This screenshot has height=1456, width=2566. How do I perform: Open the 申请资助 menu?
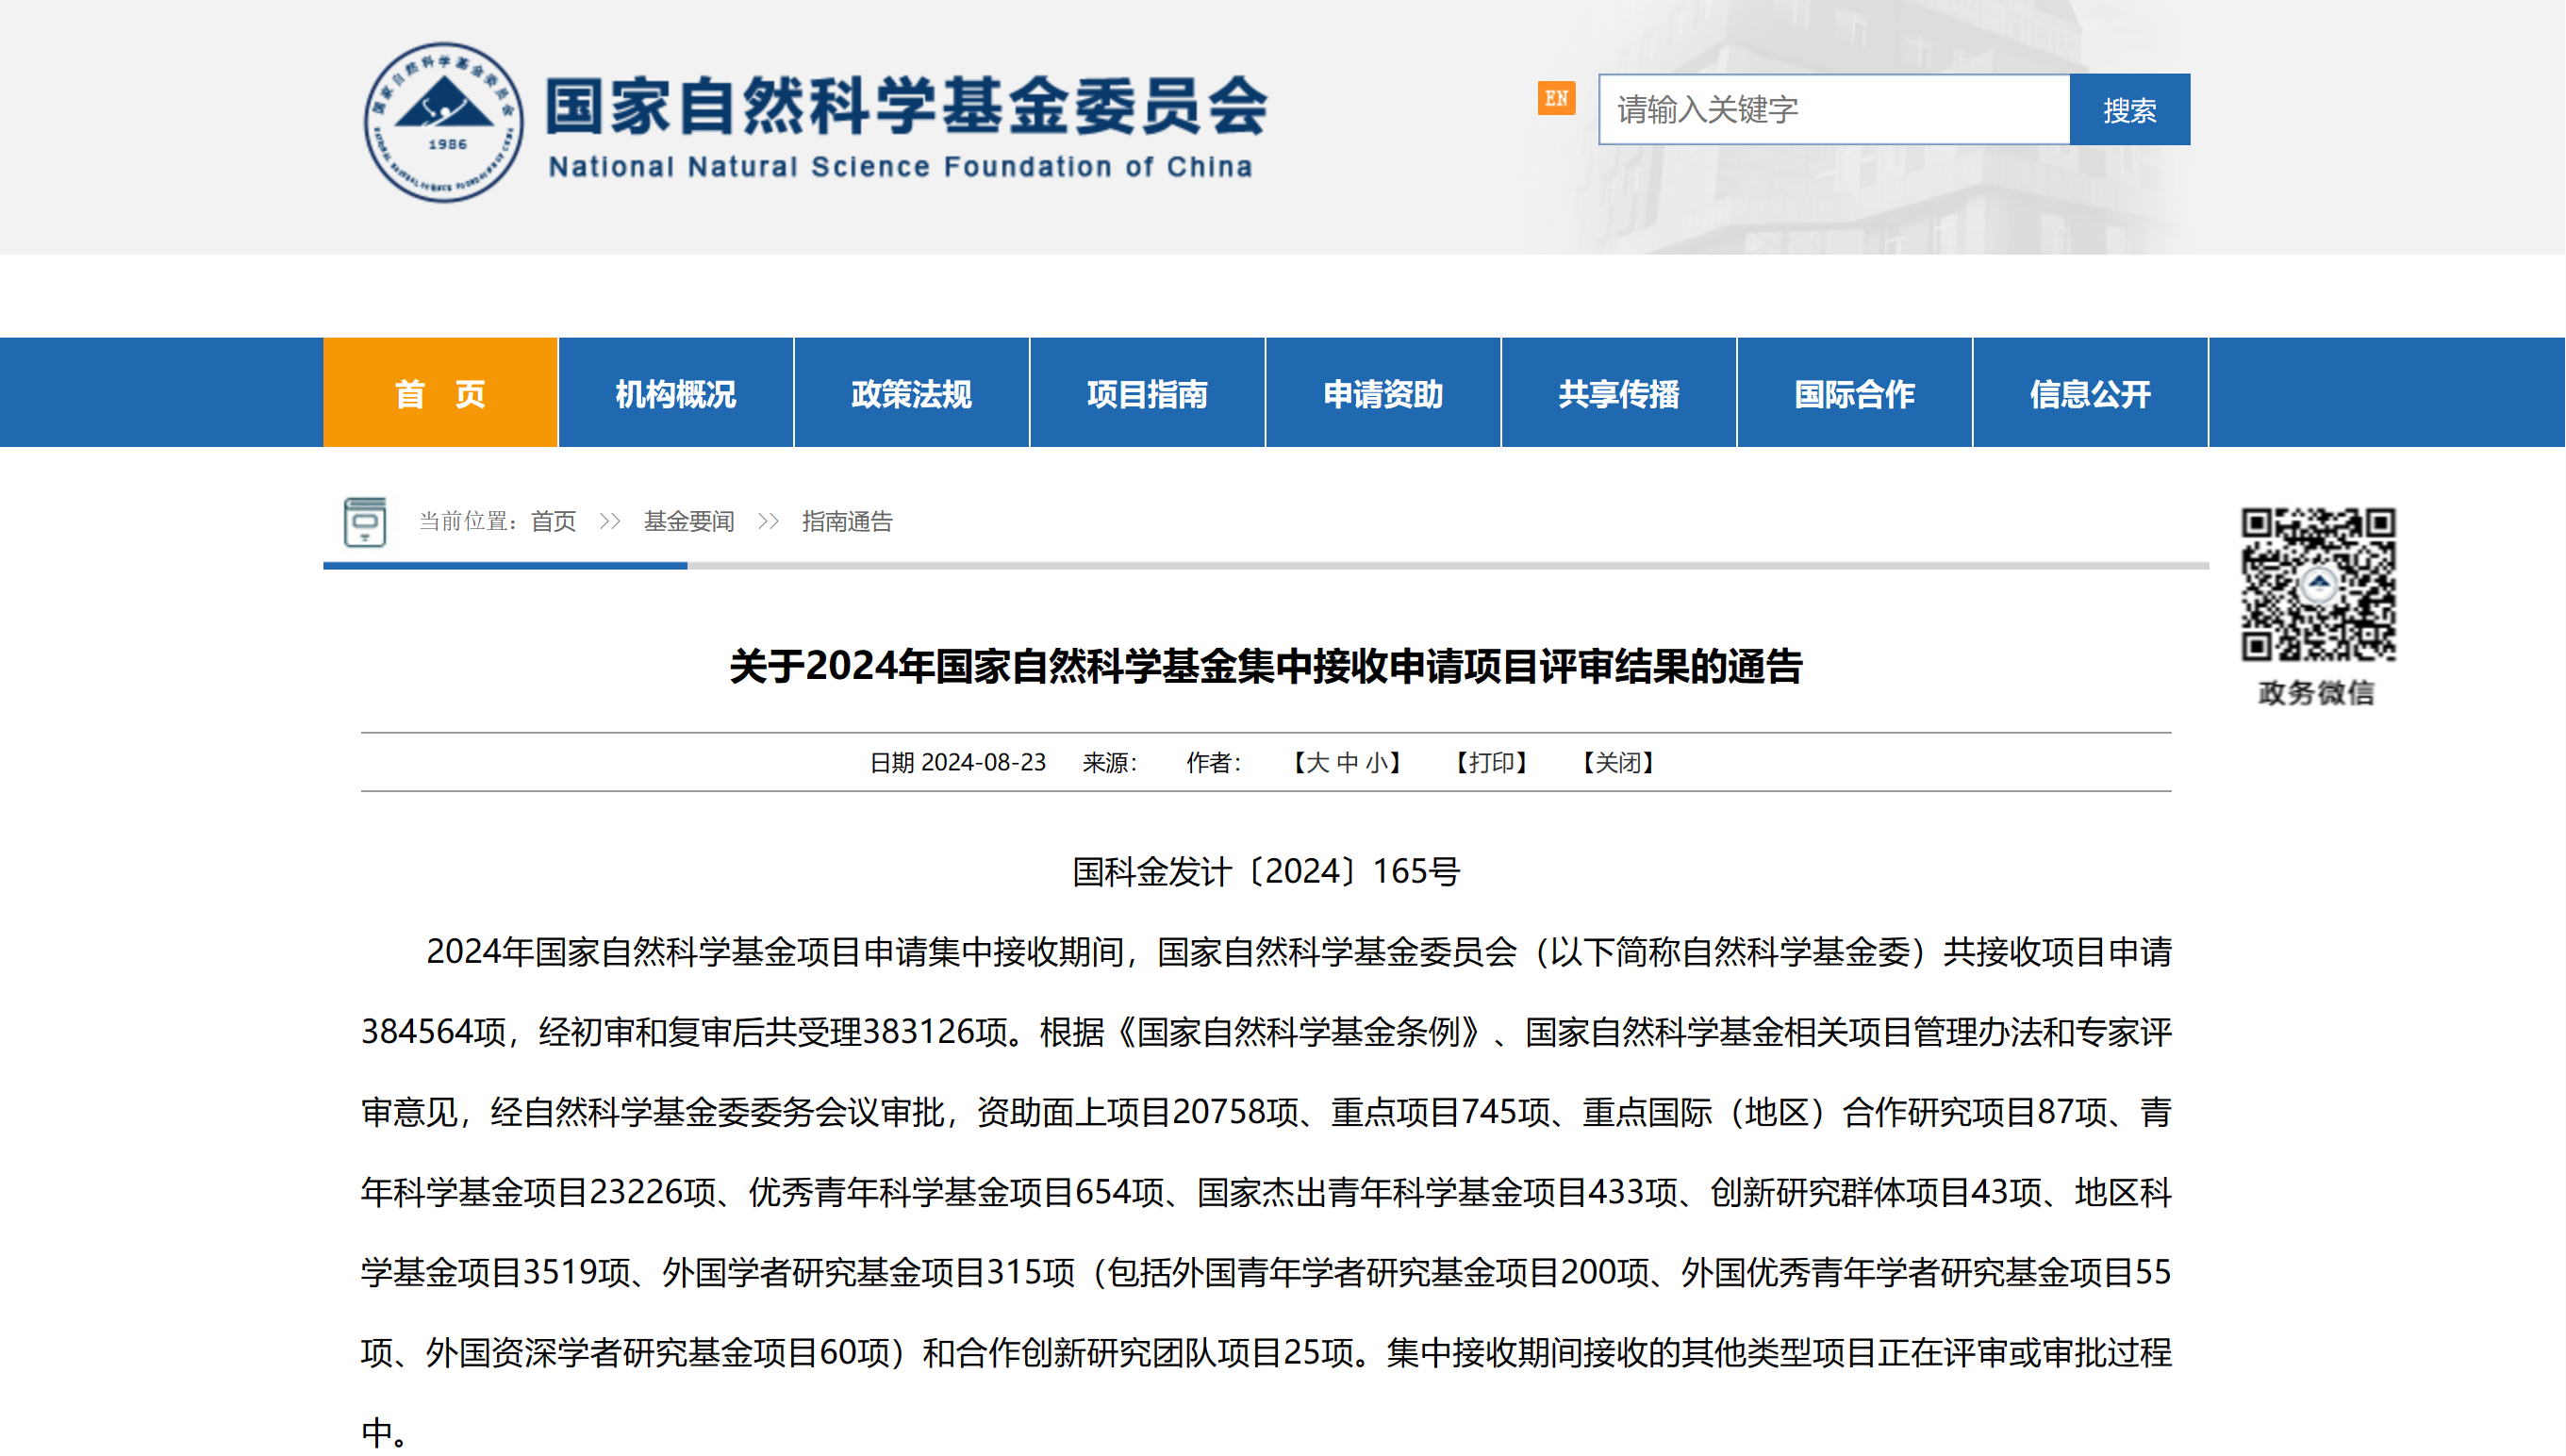(x=1383, y=393)
